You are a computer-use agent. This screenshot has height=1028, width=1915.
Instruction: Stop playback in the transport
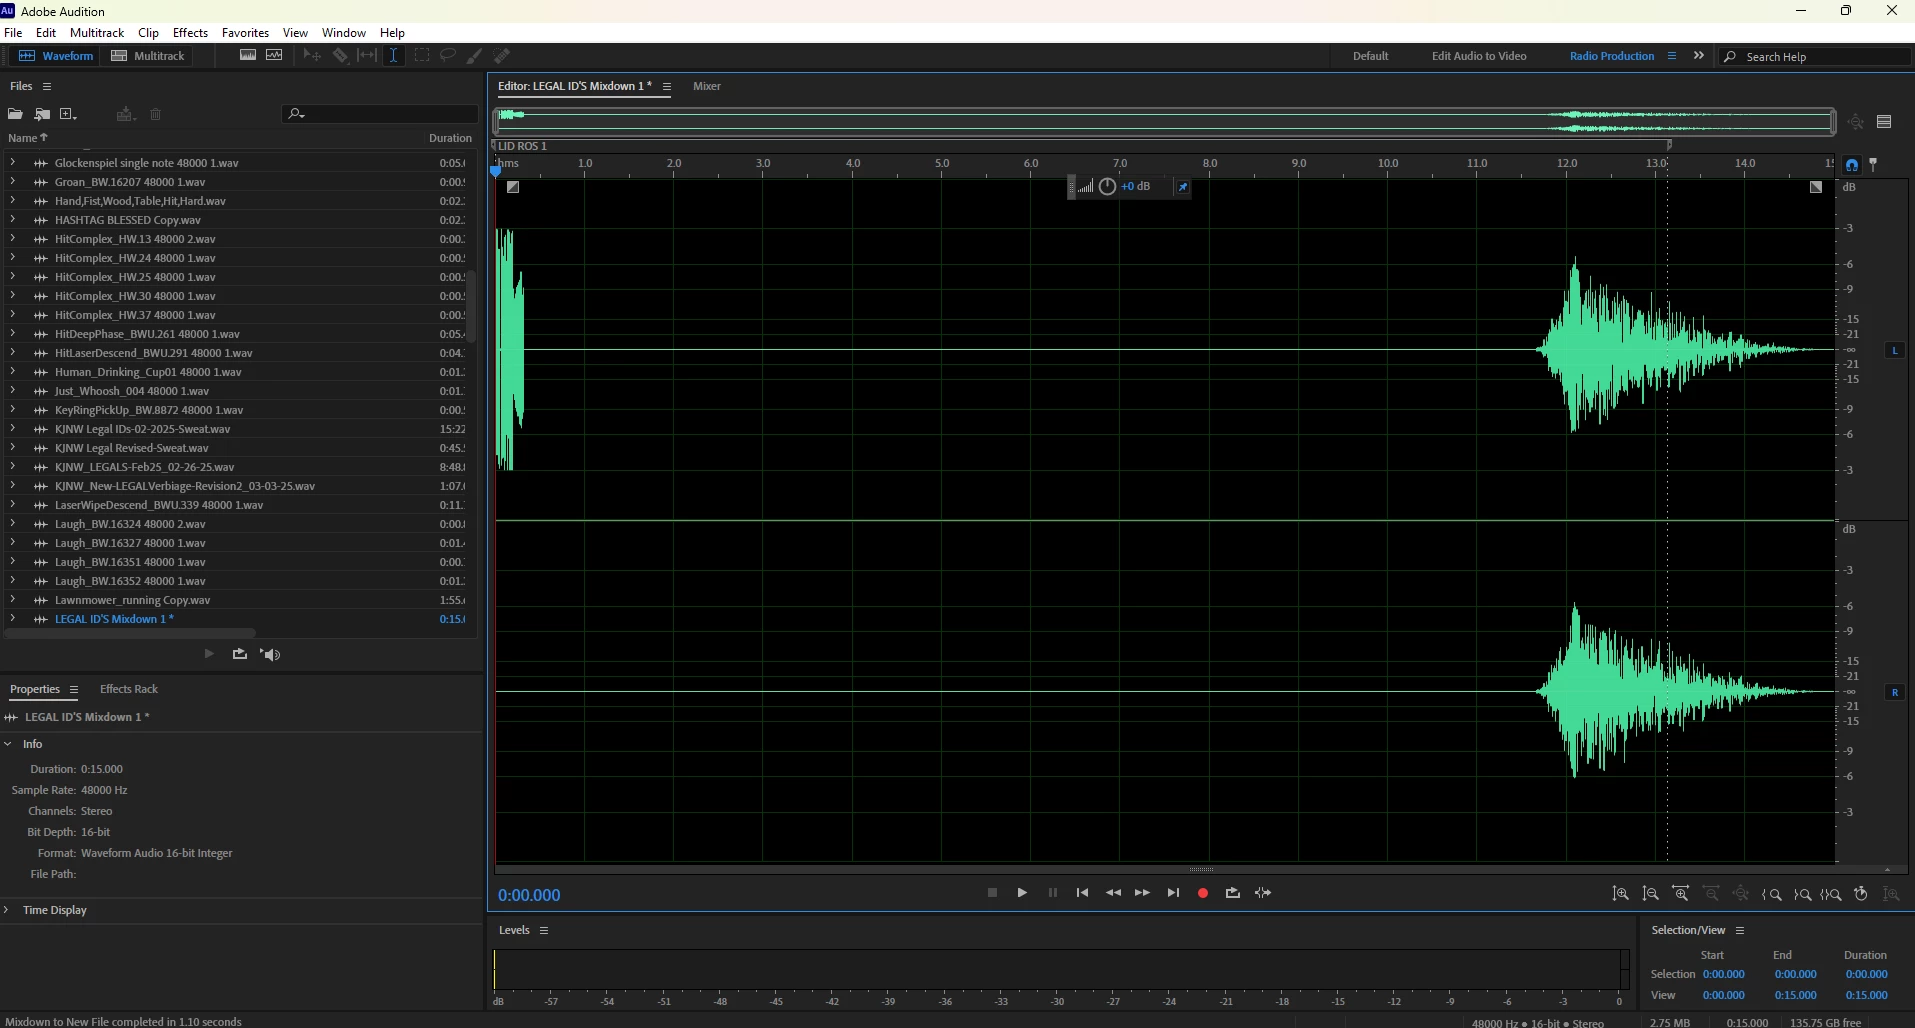point(992,893)
